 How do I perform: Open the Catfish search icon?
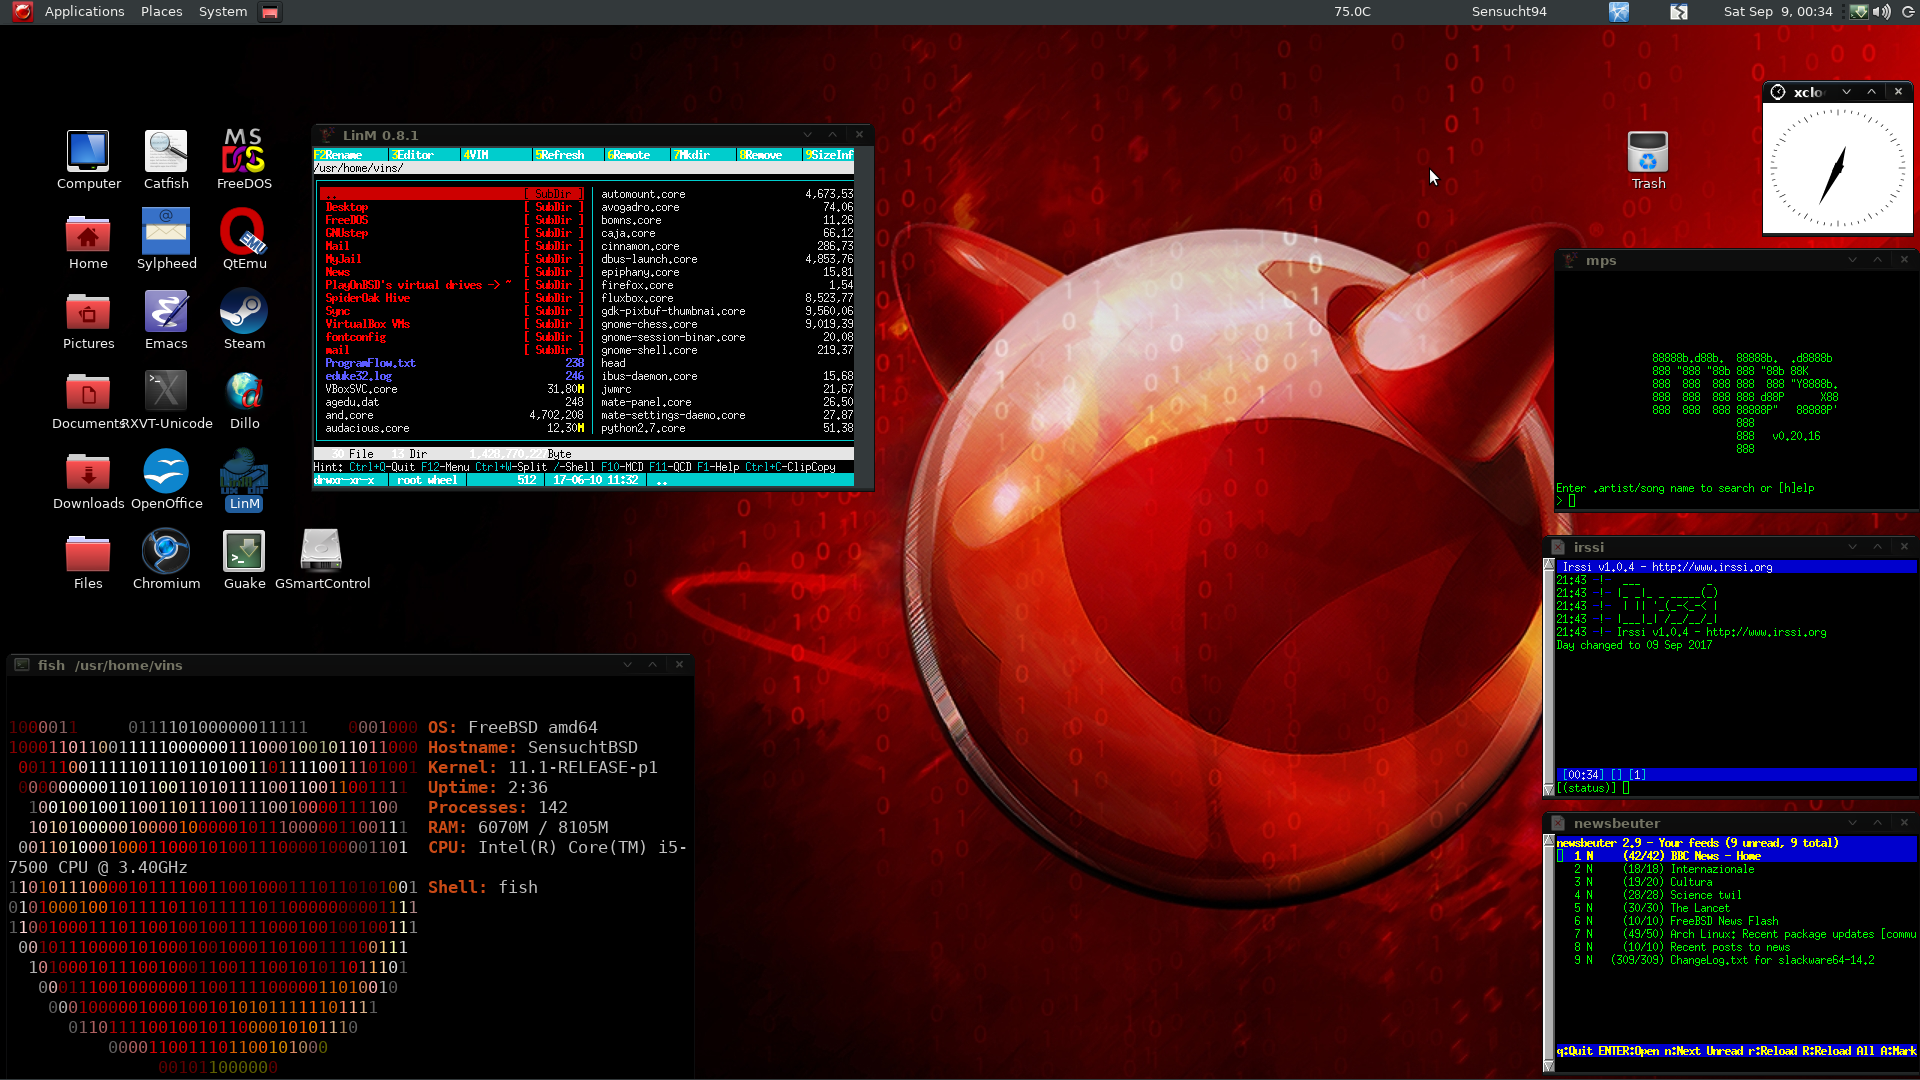pyautogui.click(x=166, y=153)
